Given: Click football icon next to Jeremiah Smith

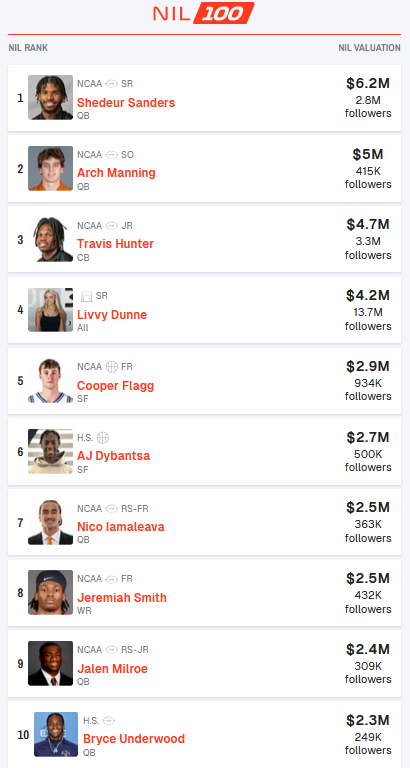Looking at the screenshot, I should pos(112,579).
